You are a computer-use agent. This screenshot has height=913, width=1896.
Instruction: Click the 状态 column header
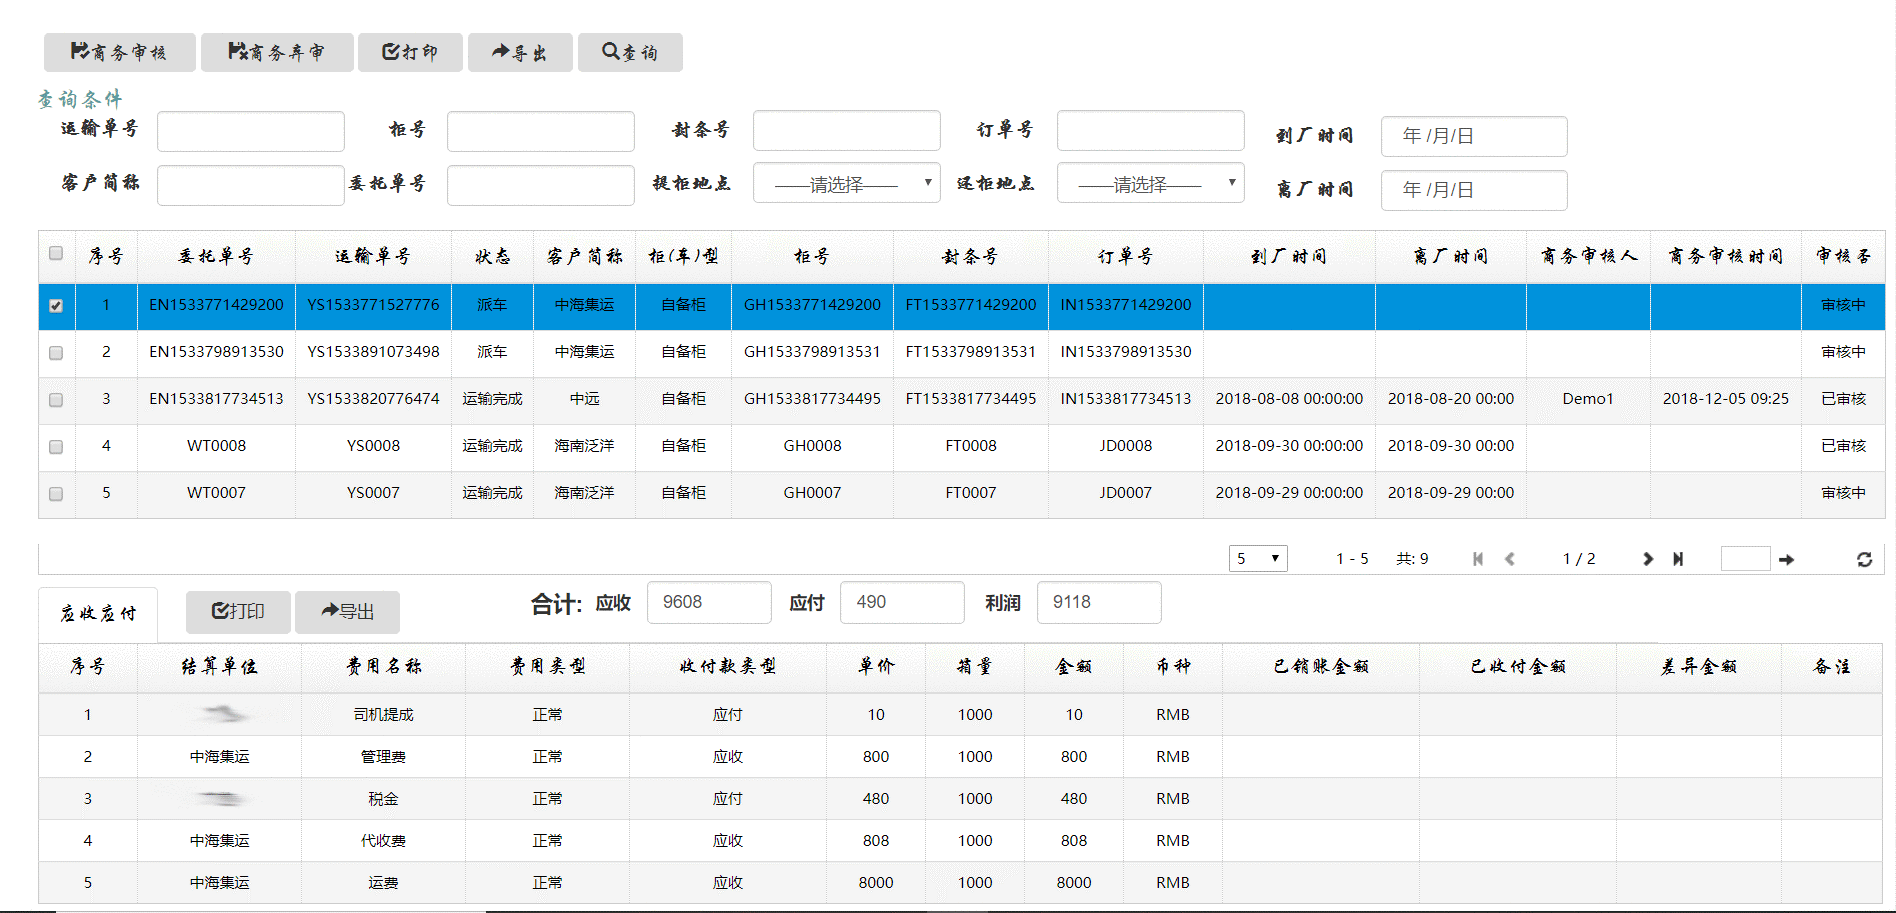(492, 257)
